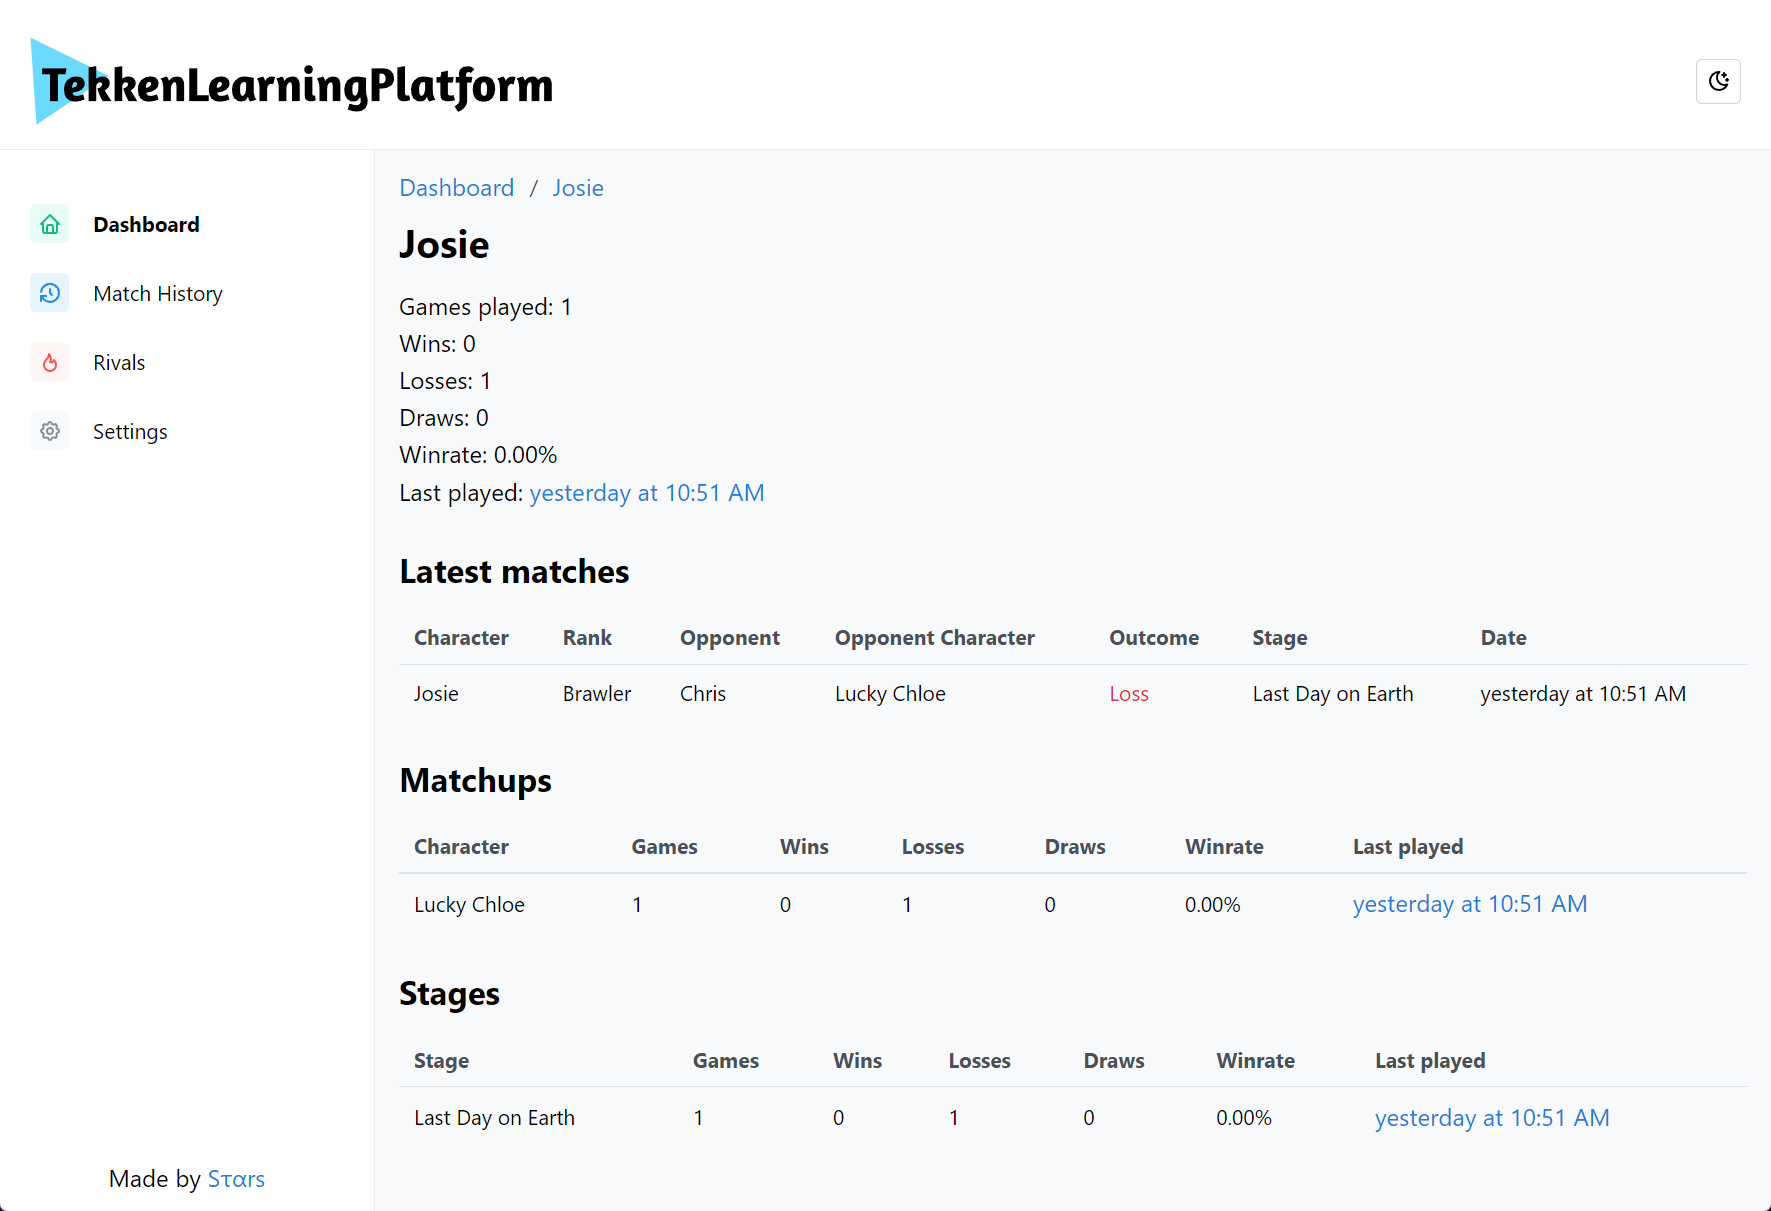Image resolution: width=1771 pixels, height=1211 pixels.
Task: Click Last Day on Earth in Stages table
Action: (494, 1118)
